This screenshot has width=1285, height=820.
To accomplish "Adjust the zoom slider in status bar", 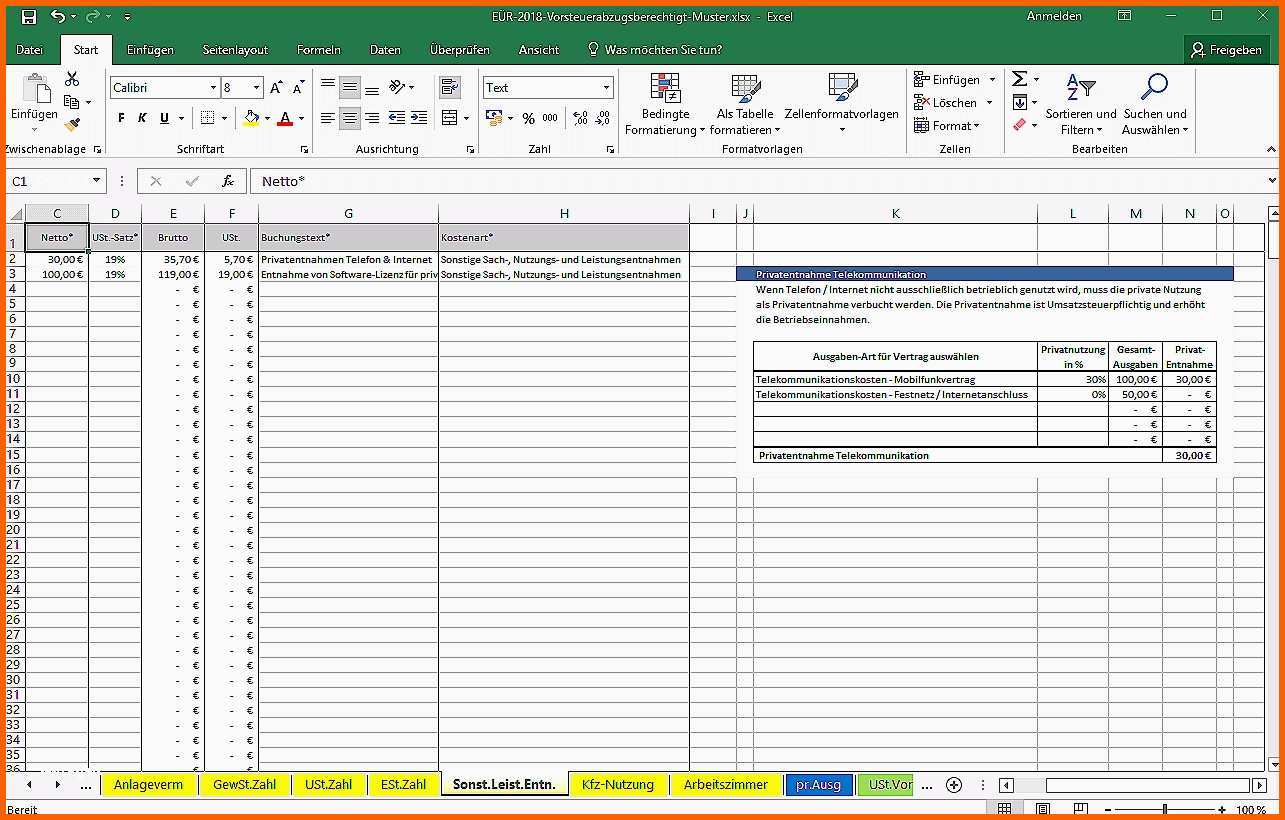I will [x=1165, y=809].
